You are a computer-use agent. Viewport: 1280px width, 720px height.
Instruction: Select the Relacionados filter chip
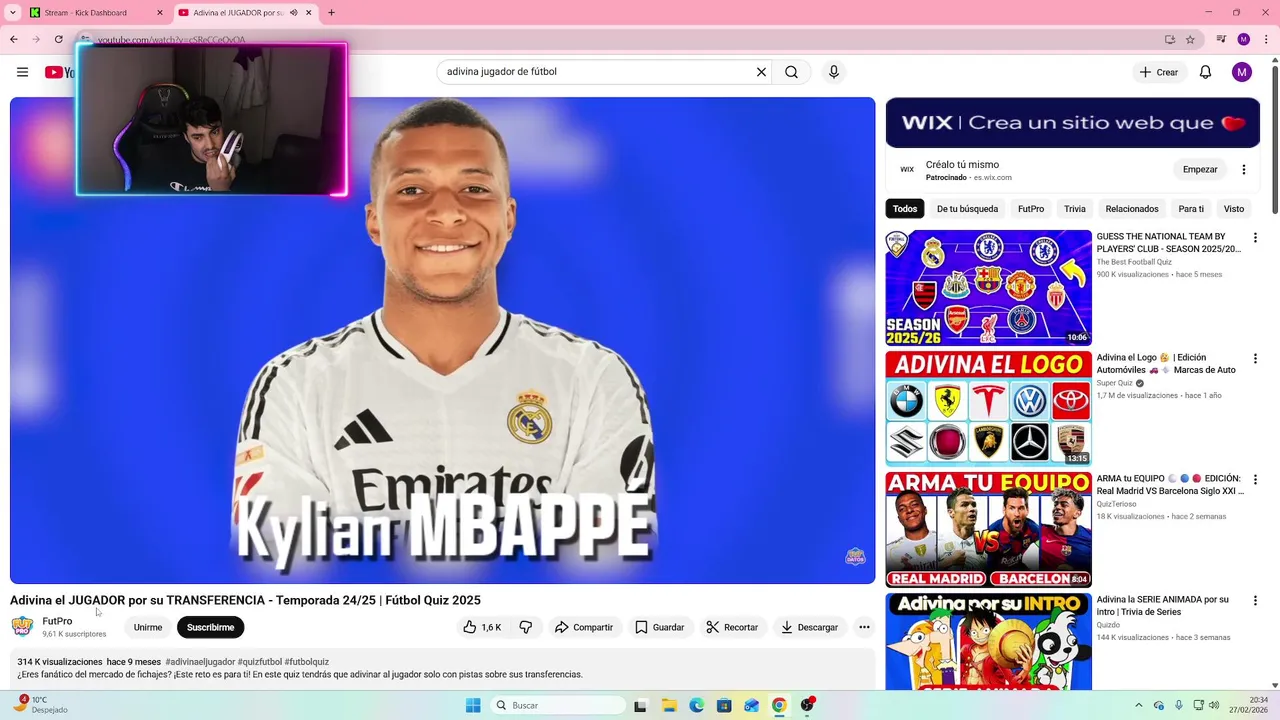(1132, 209)
